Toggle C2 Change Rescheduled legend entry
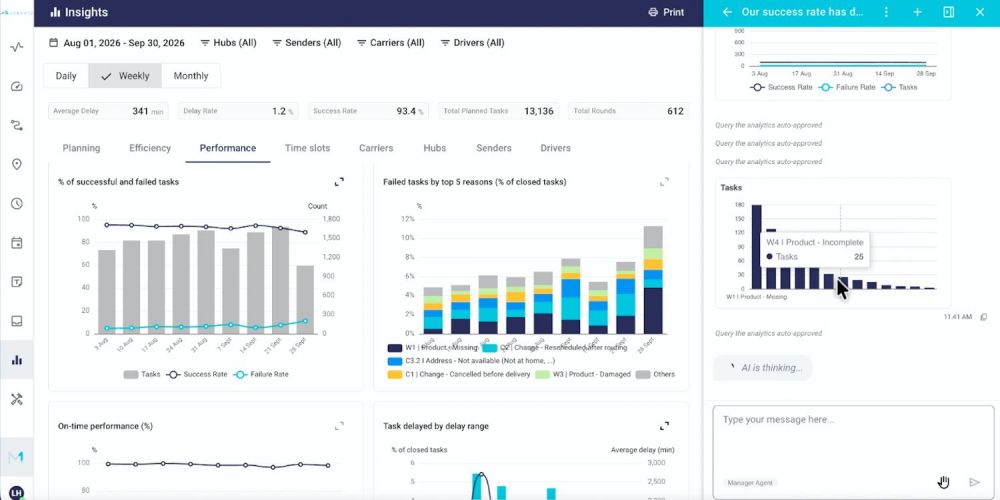 pyautogui.click(x=554, y=348)
